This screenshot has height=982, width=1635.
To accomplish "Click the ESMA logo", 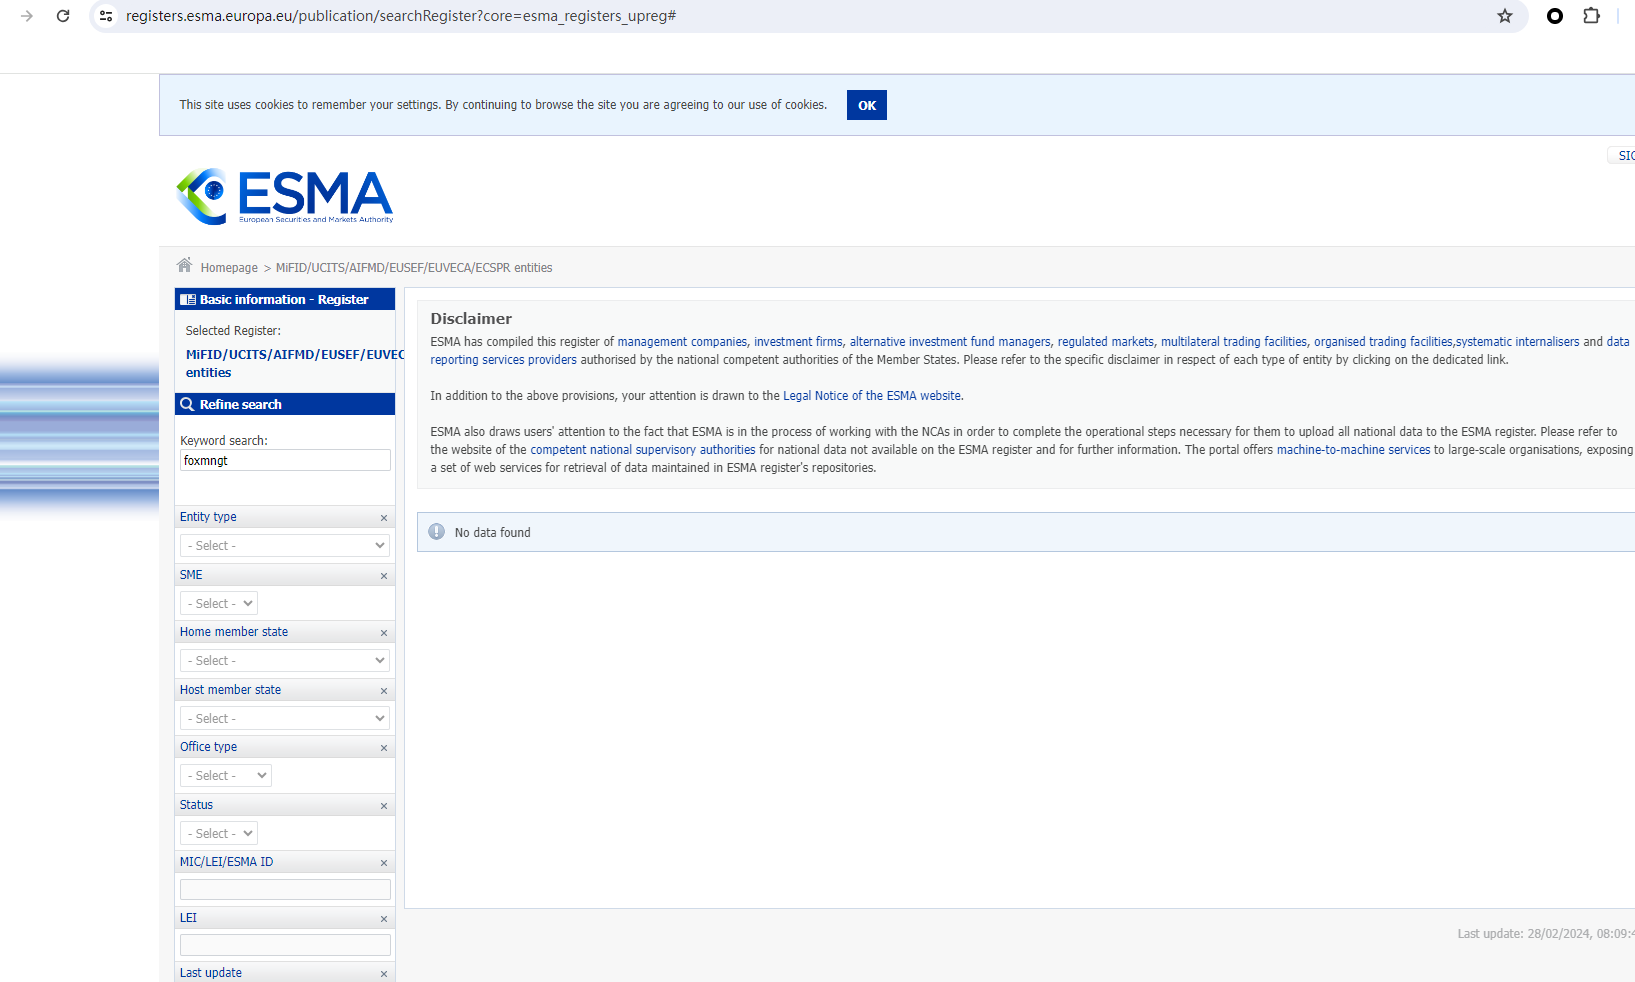I will [x=285, y=196].
